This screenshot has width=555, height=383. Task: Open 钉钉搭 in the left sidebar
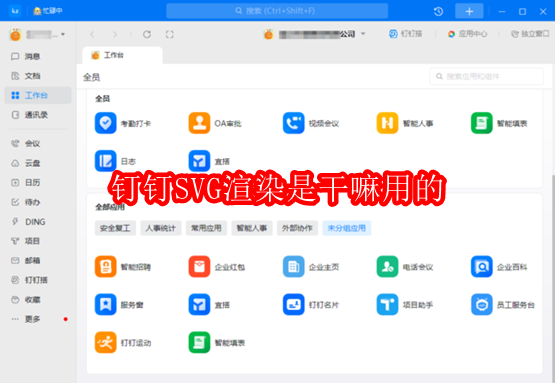point(38,280)
